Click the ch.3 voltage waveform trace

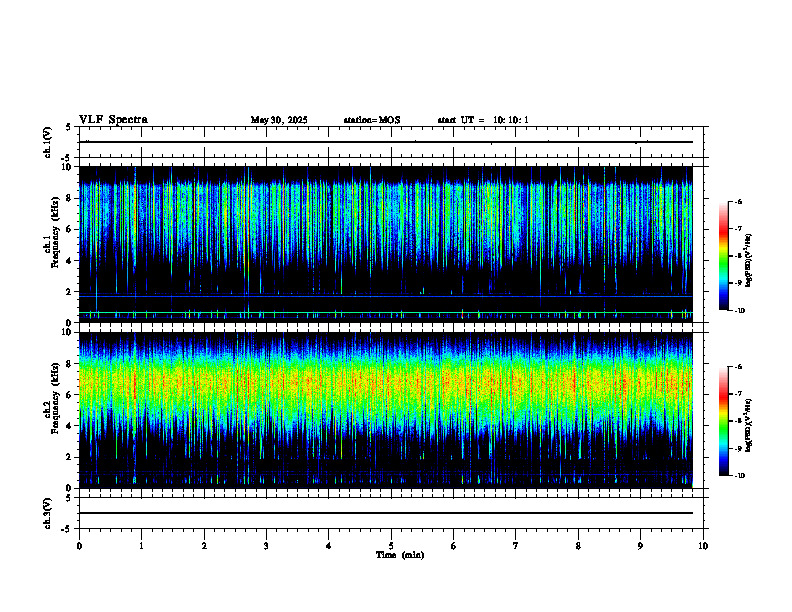tap(385, 513)
